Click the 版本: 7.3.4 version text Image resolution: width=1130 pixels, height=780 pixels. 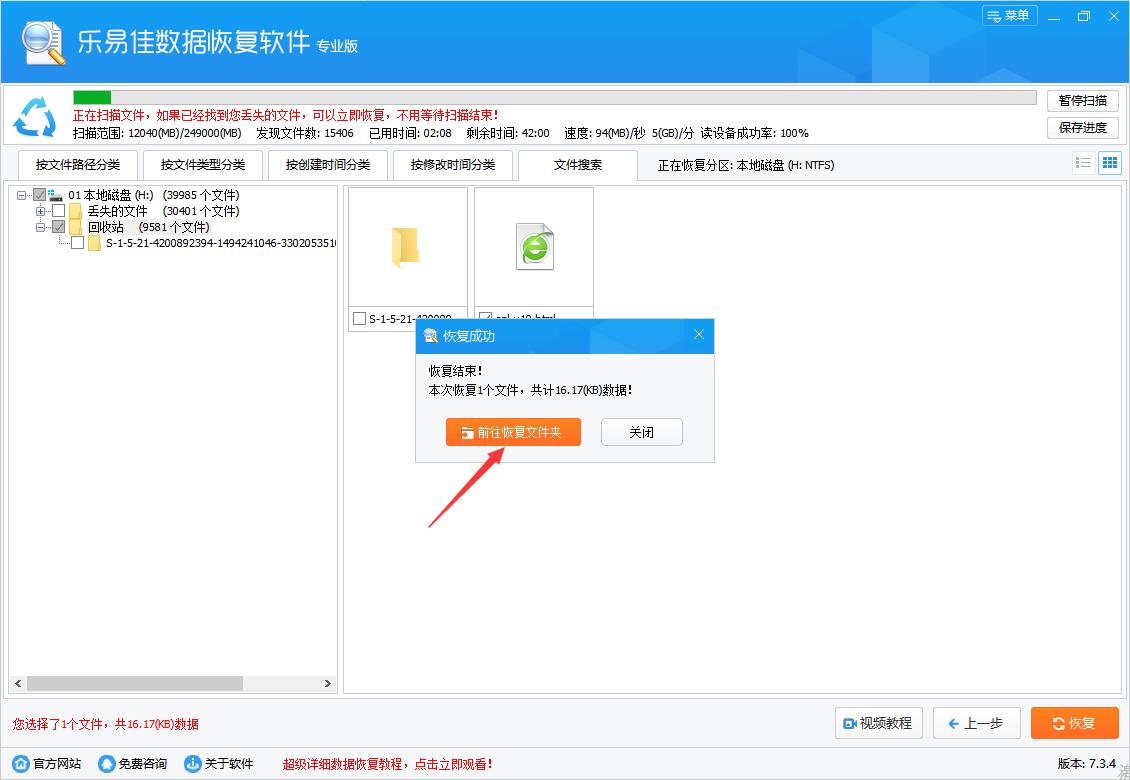(1087, 763)
